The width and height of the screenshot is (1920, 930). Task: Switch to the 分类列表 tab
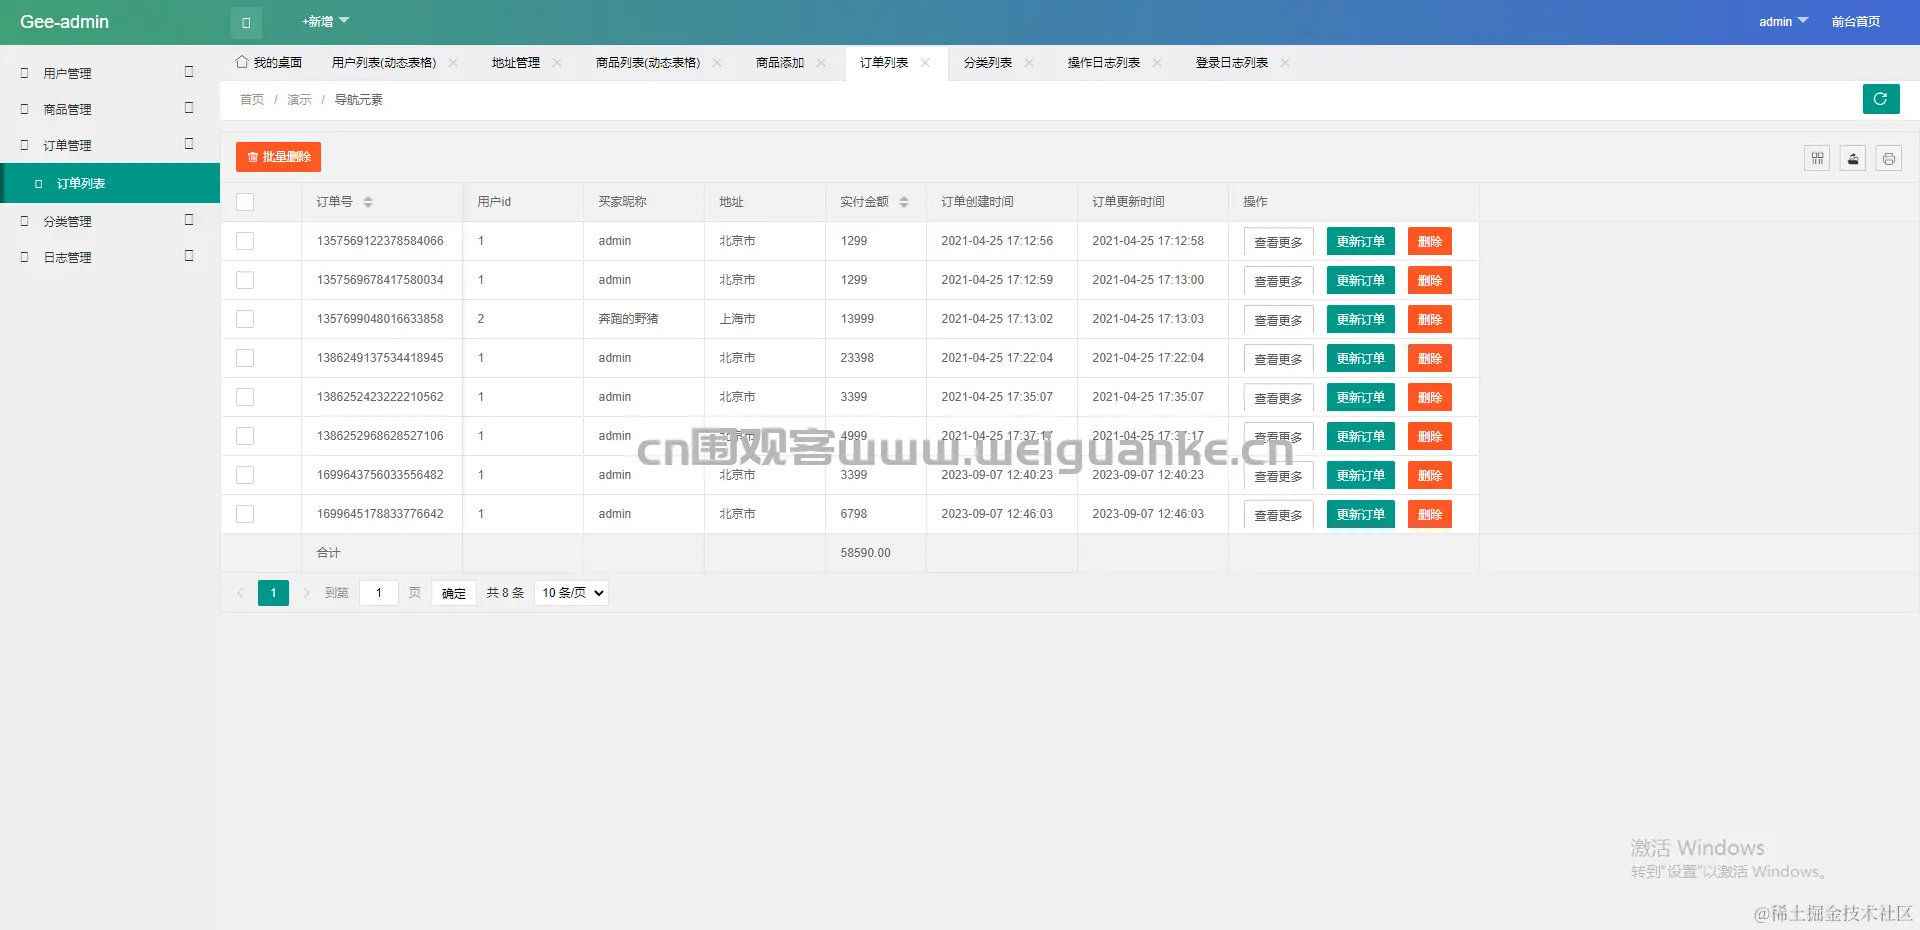pyautogui.click(x=987, y=63)
